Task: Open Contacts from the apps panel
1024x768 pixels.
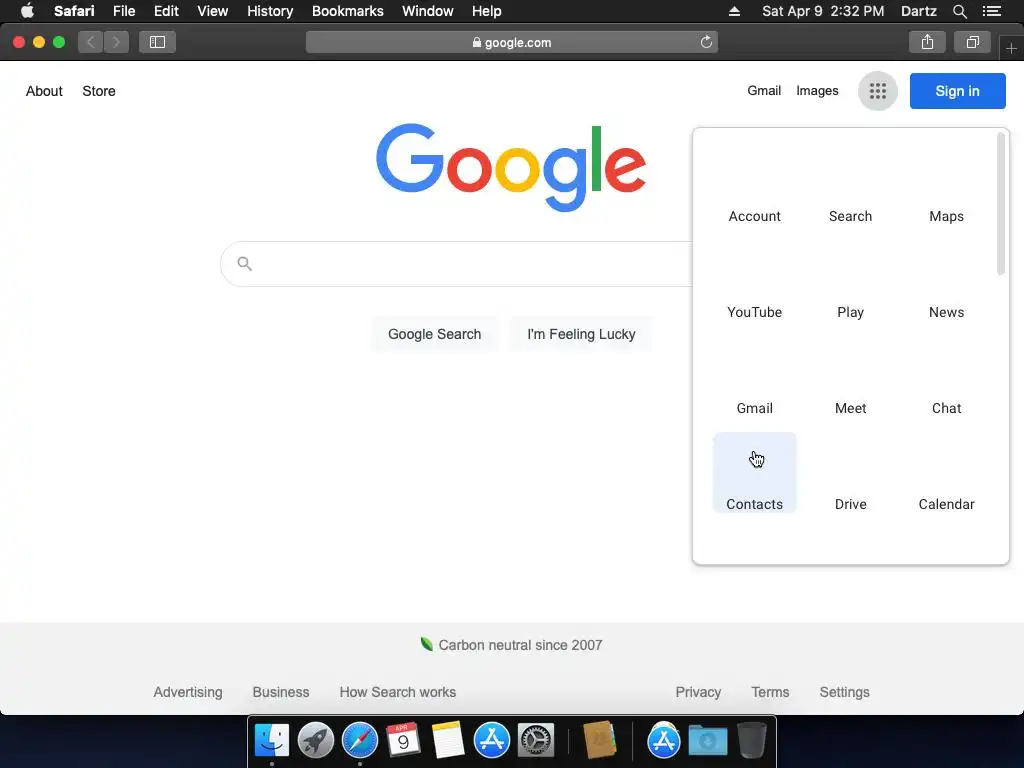Action: coord(754,473)
